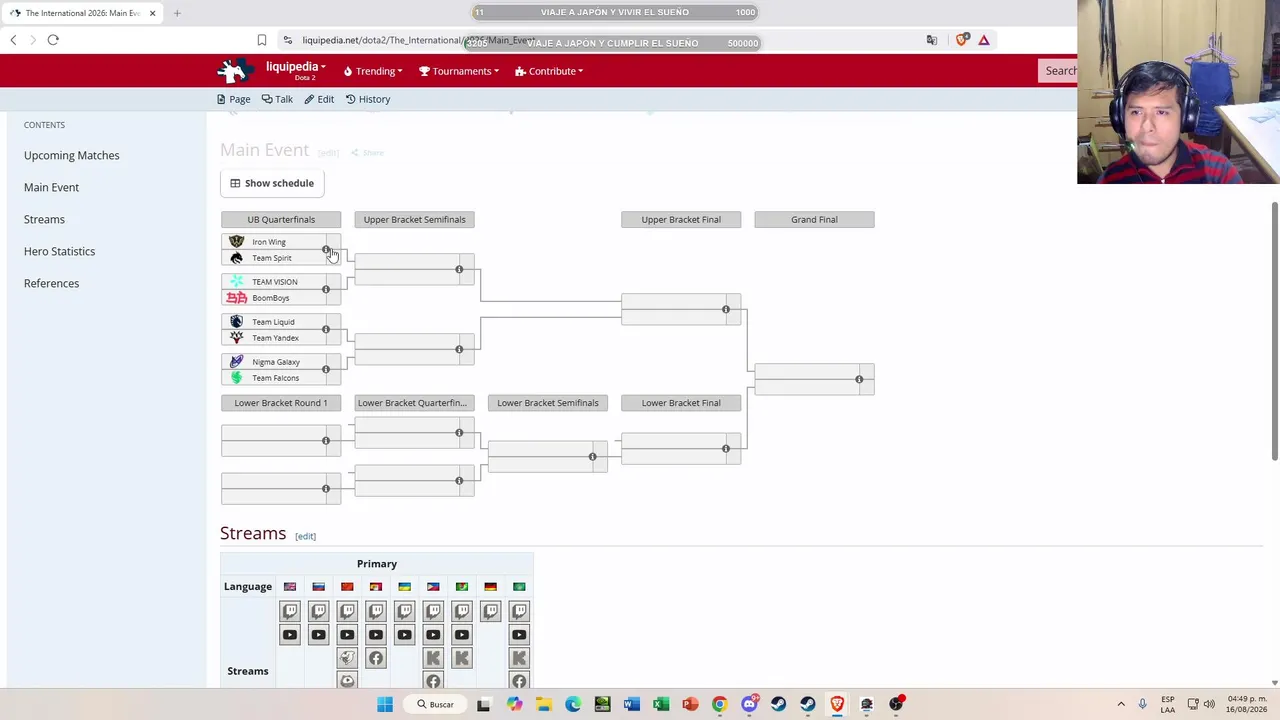Screen dimensions: 1280x720
Task: Select the Page tab
Action: [233, 99]
